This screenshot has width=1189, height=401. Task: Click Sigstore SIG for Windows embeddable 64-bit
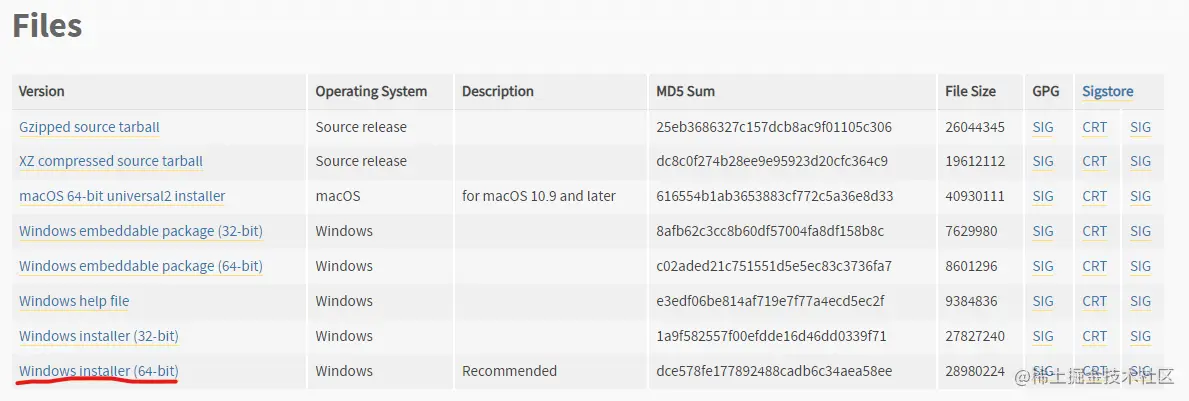coord(1140,266)
